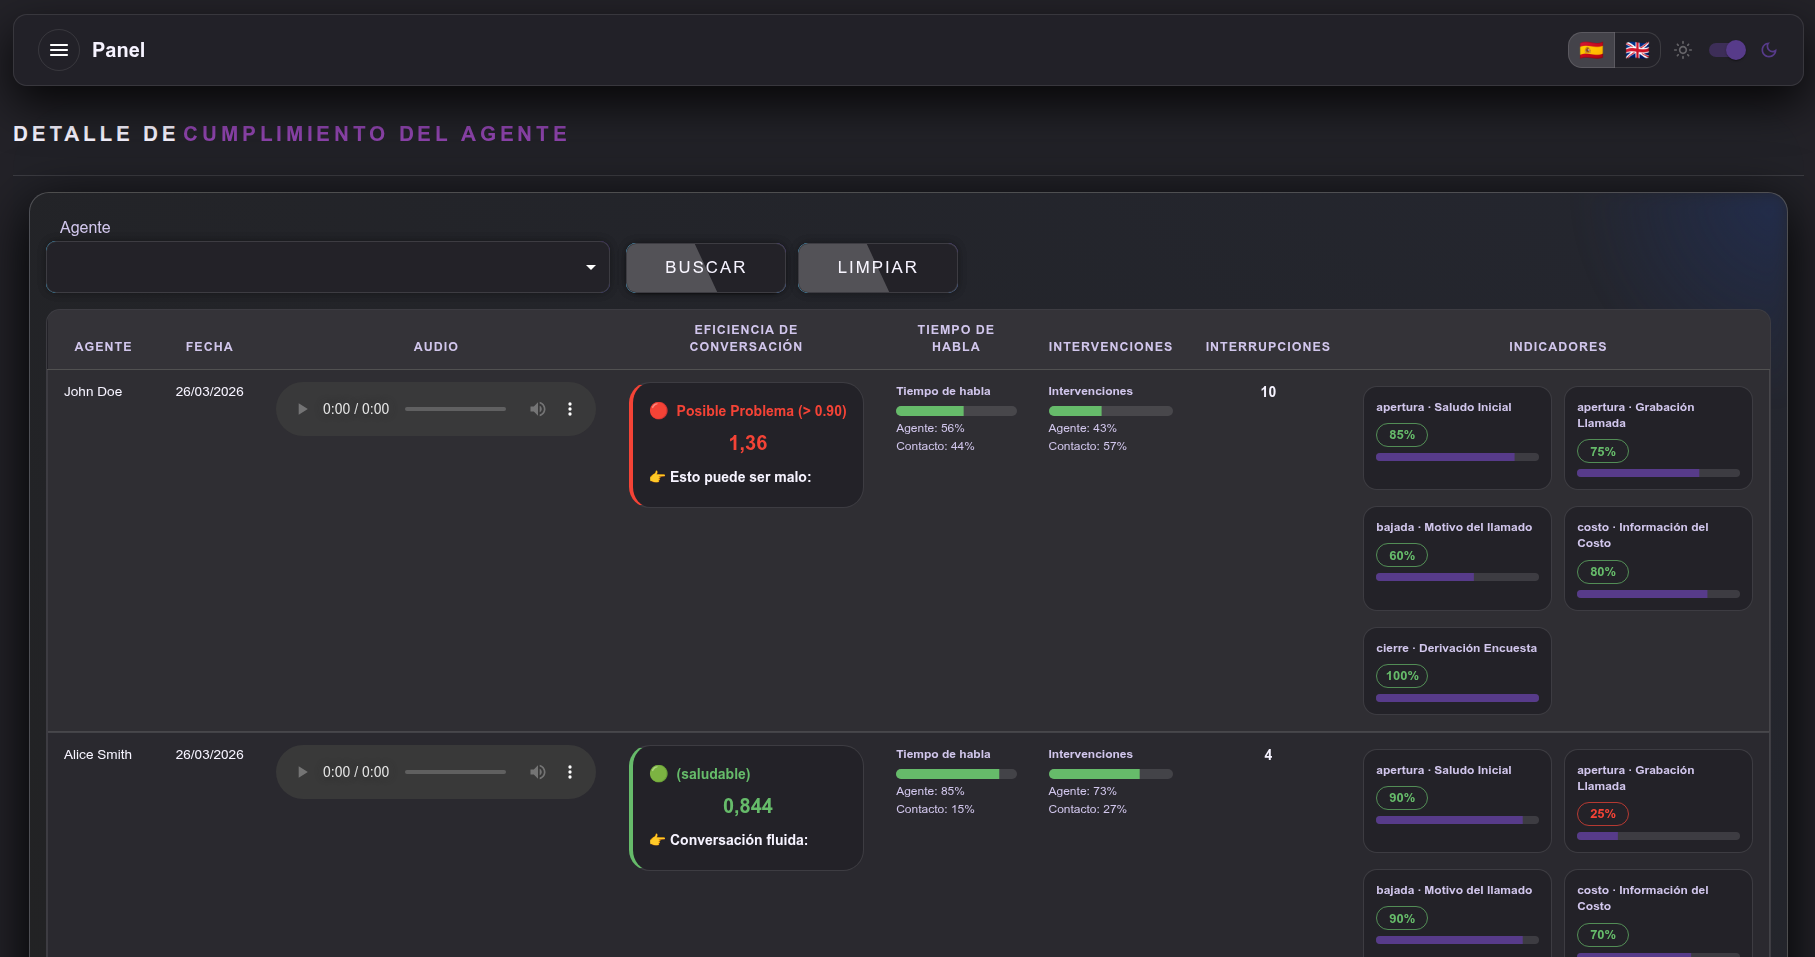Image resolution: width=1815 pixels, height=957 pixels.
Task: Switch language to English UK flag
Action: pos(1637,50)
